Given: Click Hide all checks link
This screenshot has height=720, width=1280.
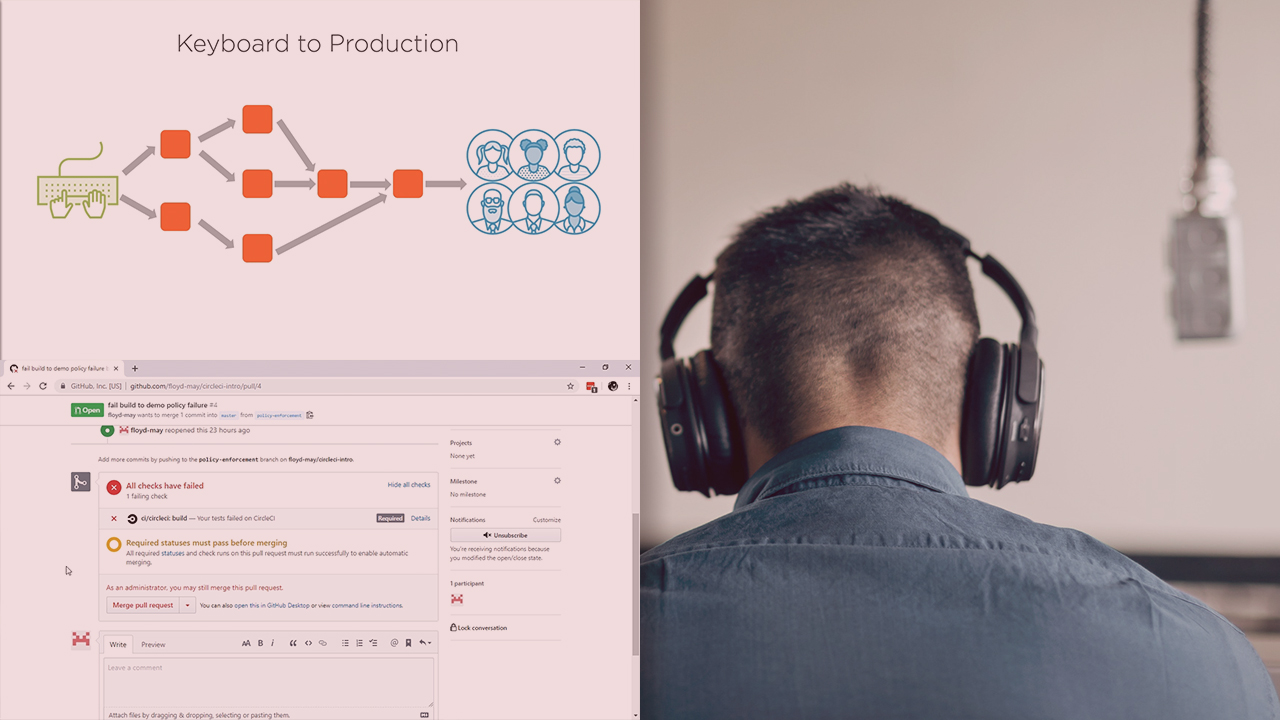Looking at the screenshot, I should (409, 485).
